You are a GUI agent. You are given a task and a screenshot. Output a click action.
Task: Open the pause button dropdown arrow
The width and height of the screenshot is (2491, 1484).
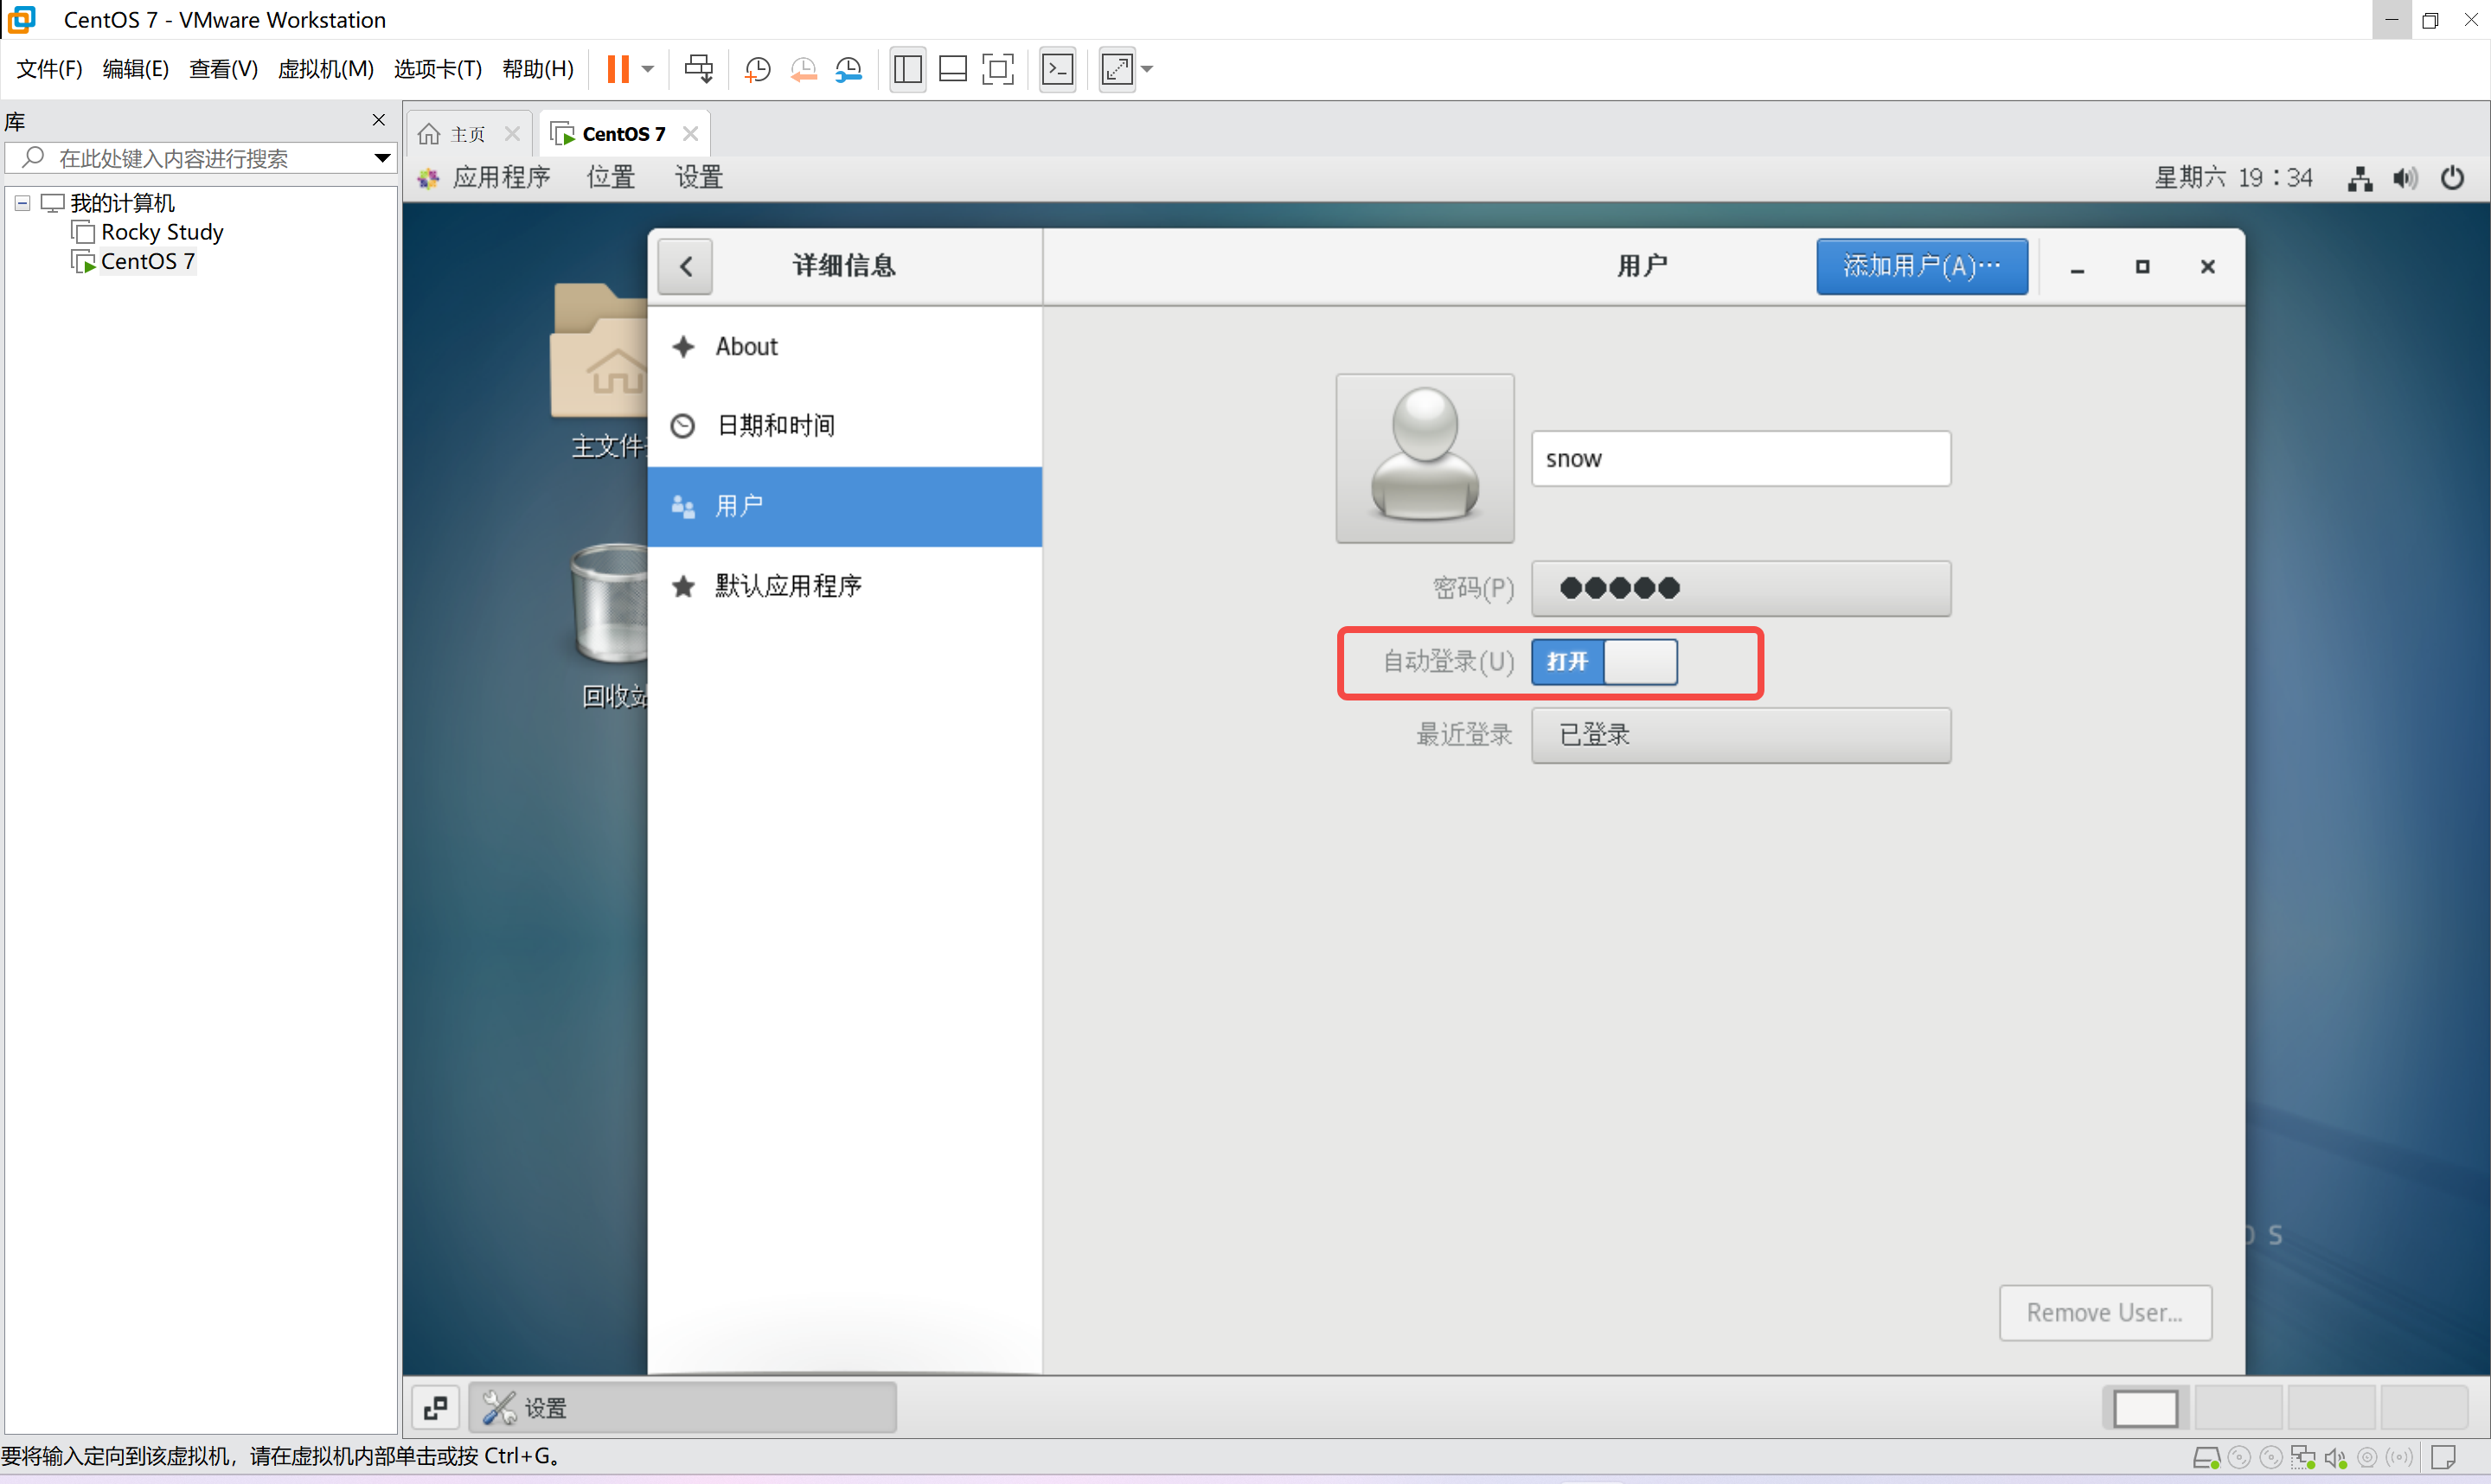pos(648,69)
